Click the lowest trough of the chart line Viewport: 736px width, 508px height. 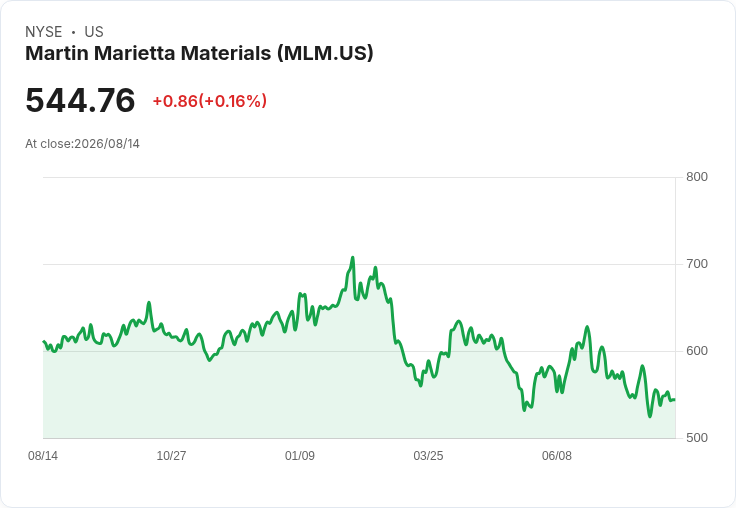coord(650,416)
